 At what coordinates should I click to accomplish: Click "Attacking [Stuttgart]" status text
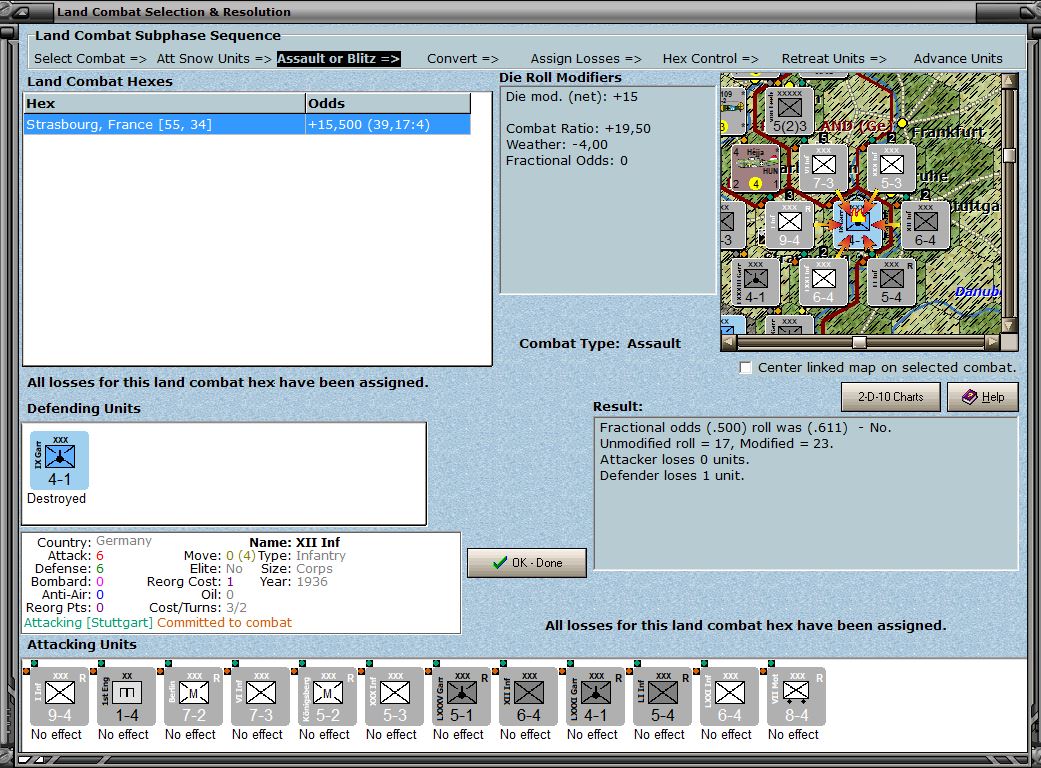point(88,623)
